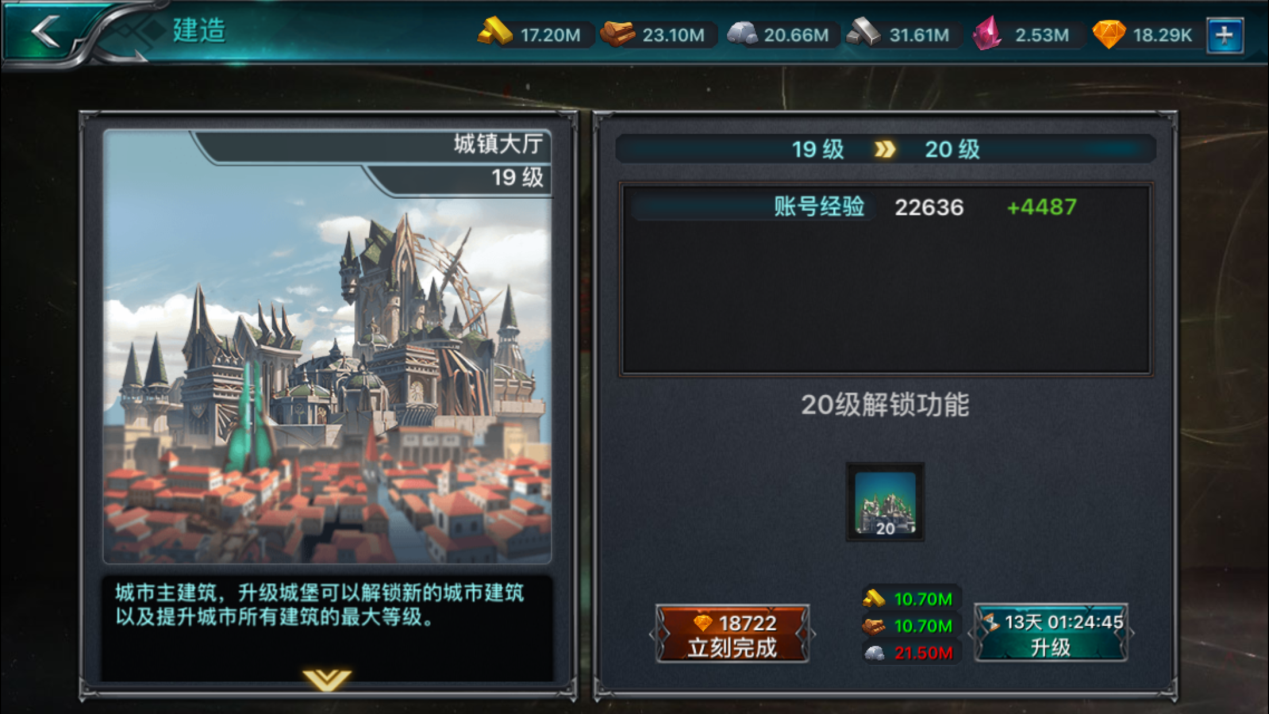Tap the pink crystal resource icon
The width and height of the screenshot is (1269, 714).
coord(988,34)
